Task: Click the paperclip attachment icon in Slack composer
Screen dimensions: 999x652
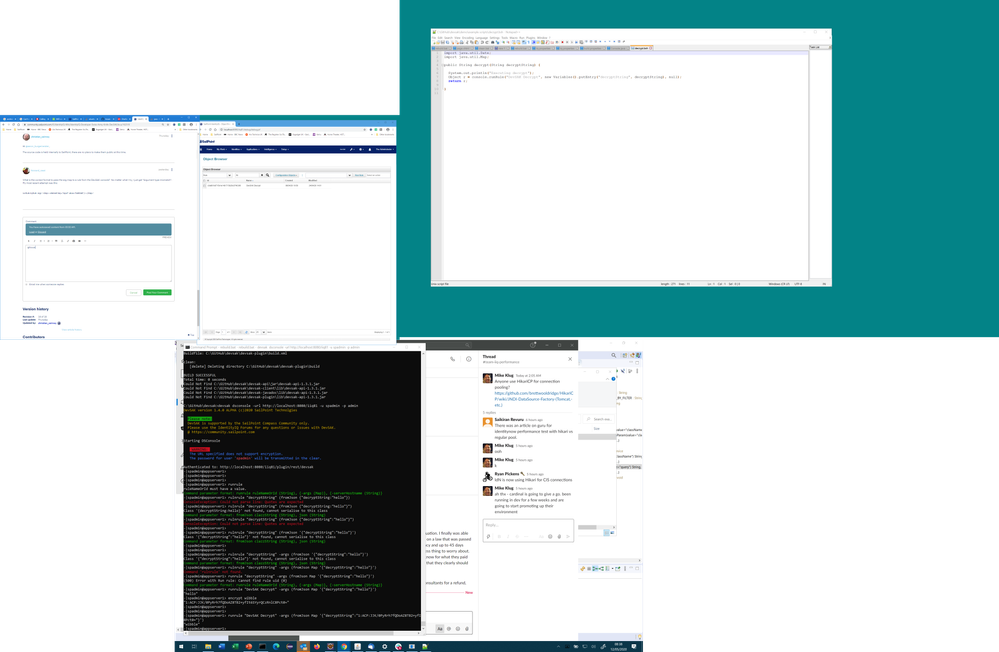Action: click(559, 537)
